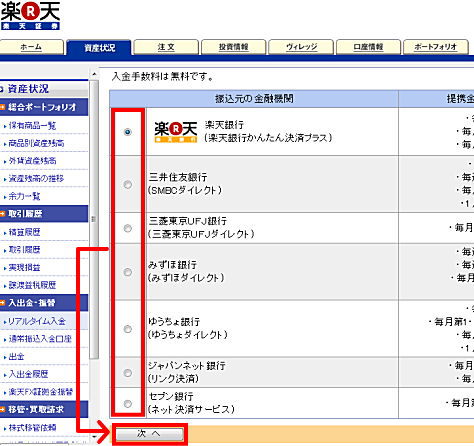Open the 入出金履歴 sidebar link
Screen dimensions: 474x446
28,374
